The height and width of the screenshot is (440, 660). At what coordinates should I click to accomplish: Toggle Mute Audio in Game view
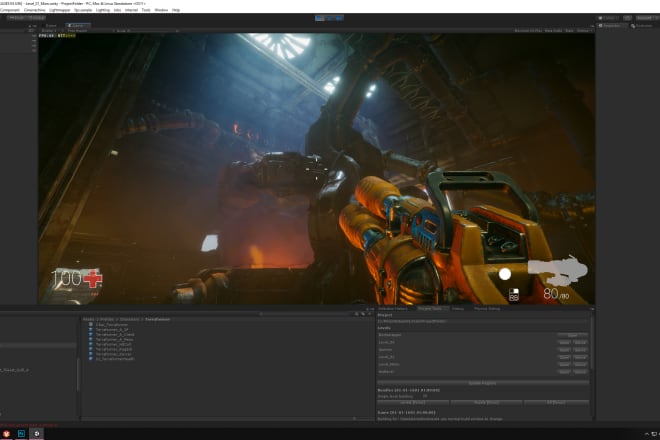[554, 31]
